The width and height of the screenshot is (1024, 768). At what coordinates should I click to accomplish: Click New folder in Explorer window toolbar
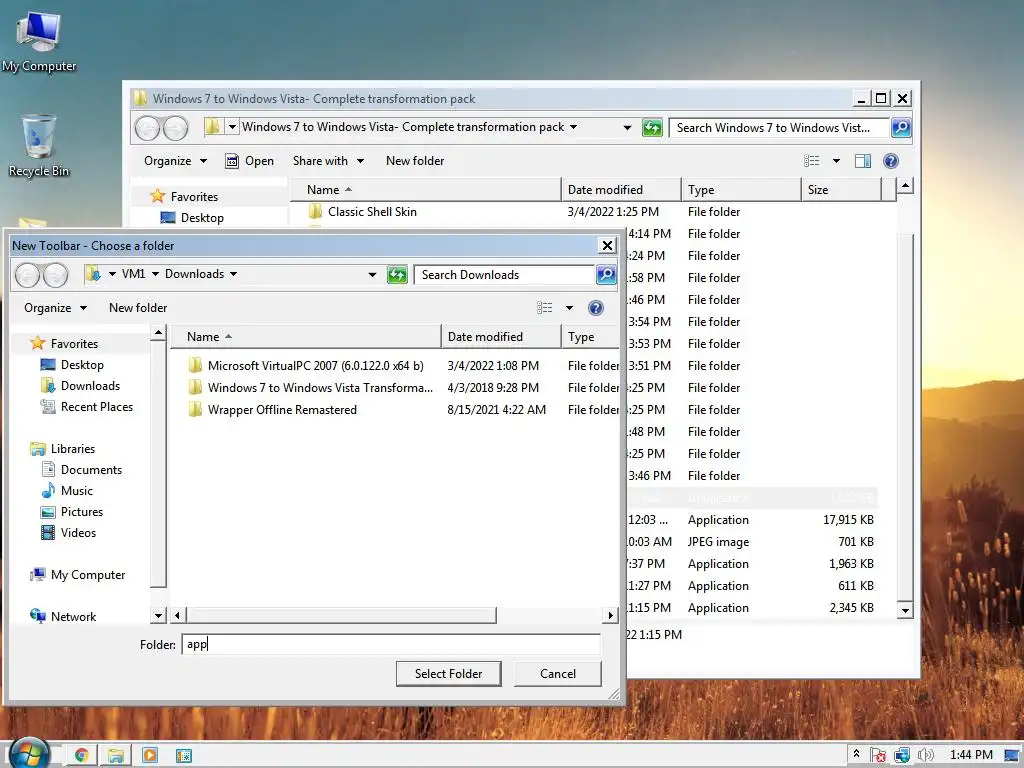coord(415,161)
